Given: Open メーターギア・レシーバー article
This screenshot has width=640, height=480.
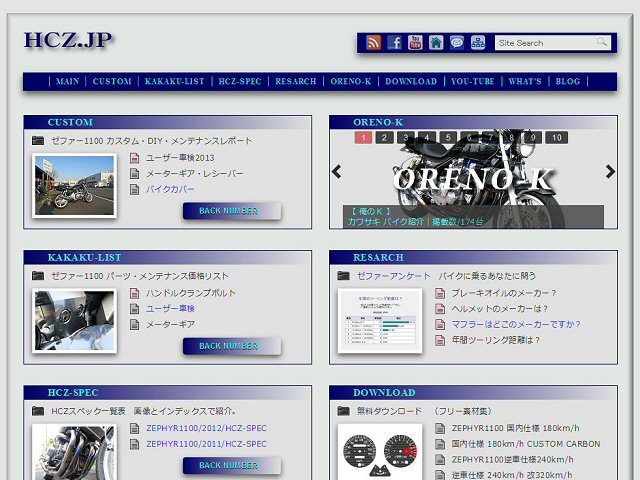Looking at the screenshot, I should pyautogui.click(x=195, y=173).
